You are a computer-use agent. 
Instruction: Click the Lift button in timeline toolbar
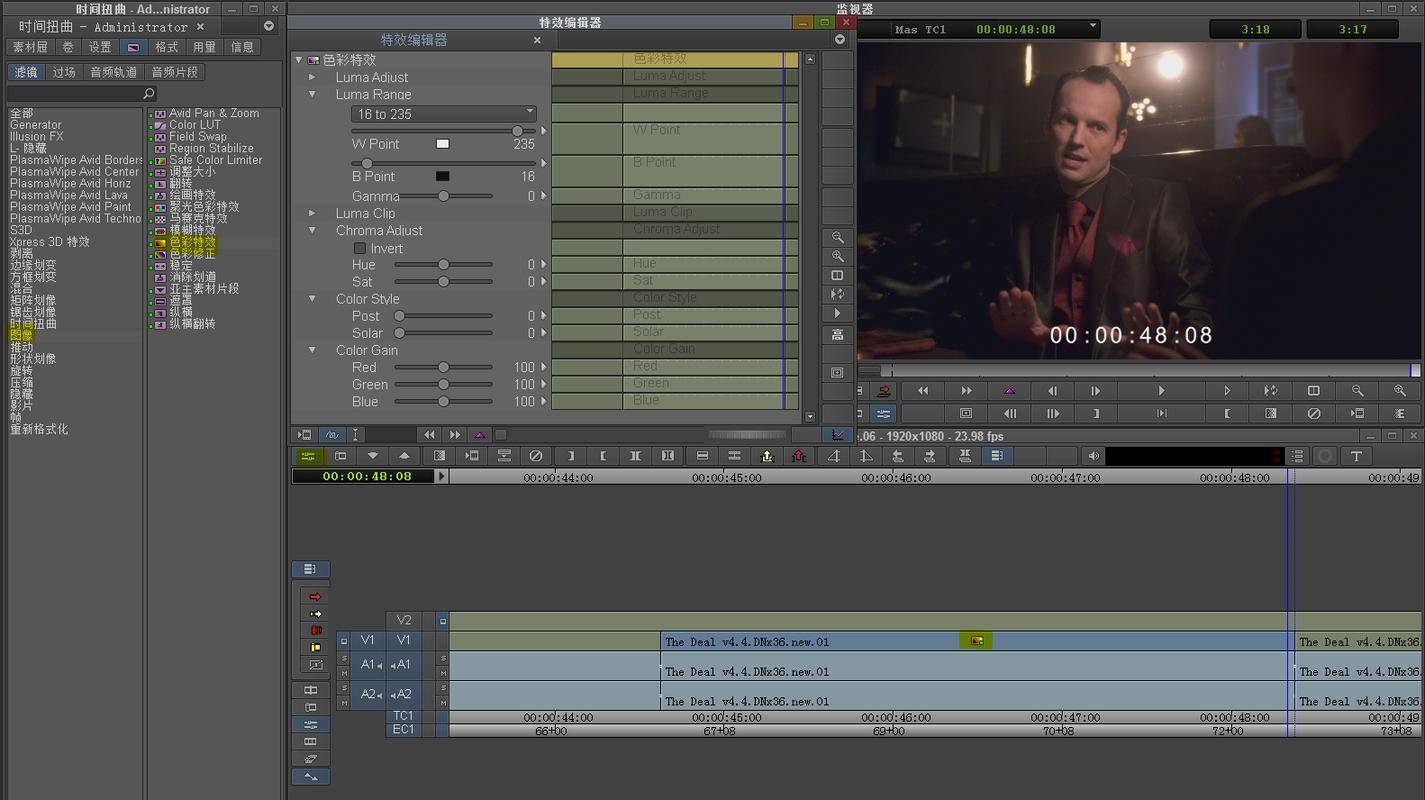pyautogui.click(x=766, y=456)
